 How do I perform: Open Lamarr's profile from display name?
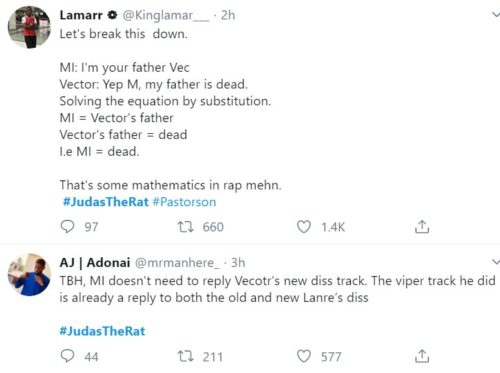(81, 15)
